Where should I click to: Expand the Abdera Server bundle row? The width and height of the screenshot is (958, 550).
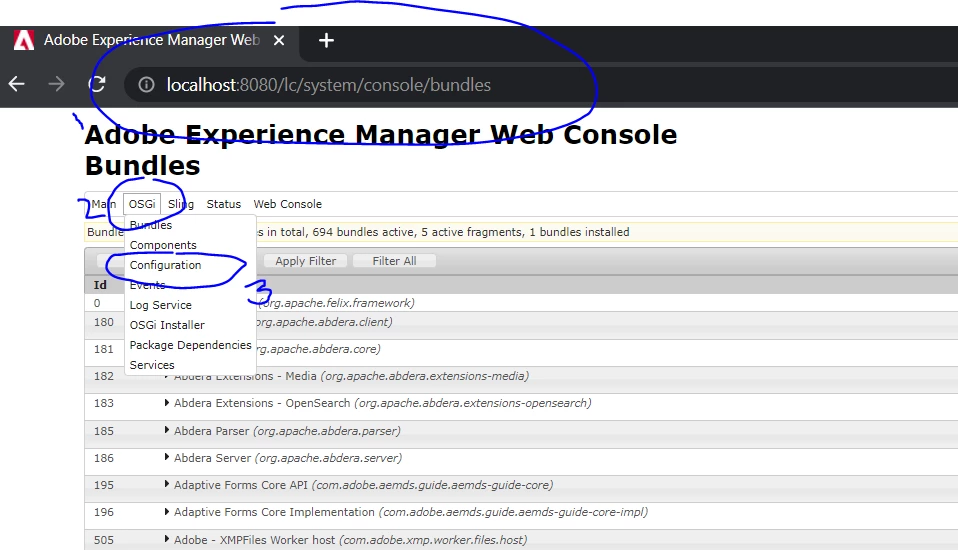coord(167,457)
